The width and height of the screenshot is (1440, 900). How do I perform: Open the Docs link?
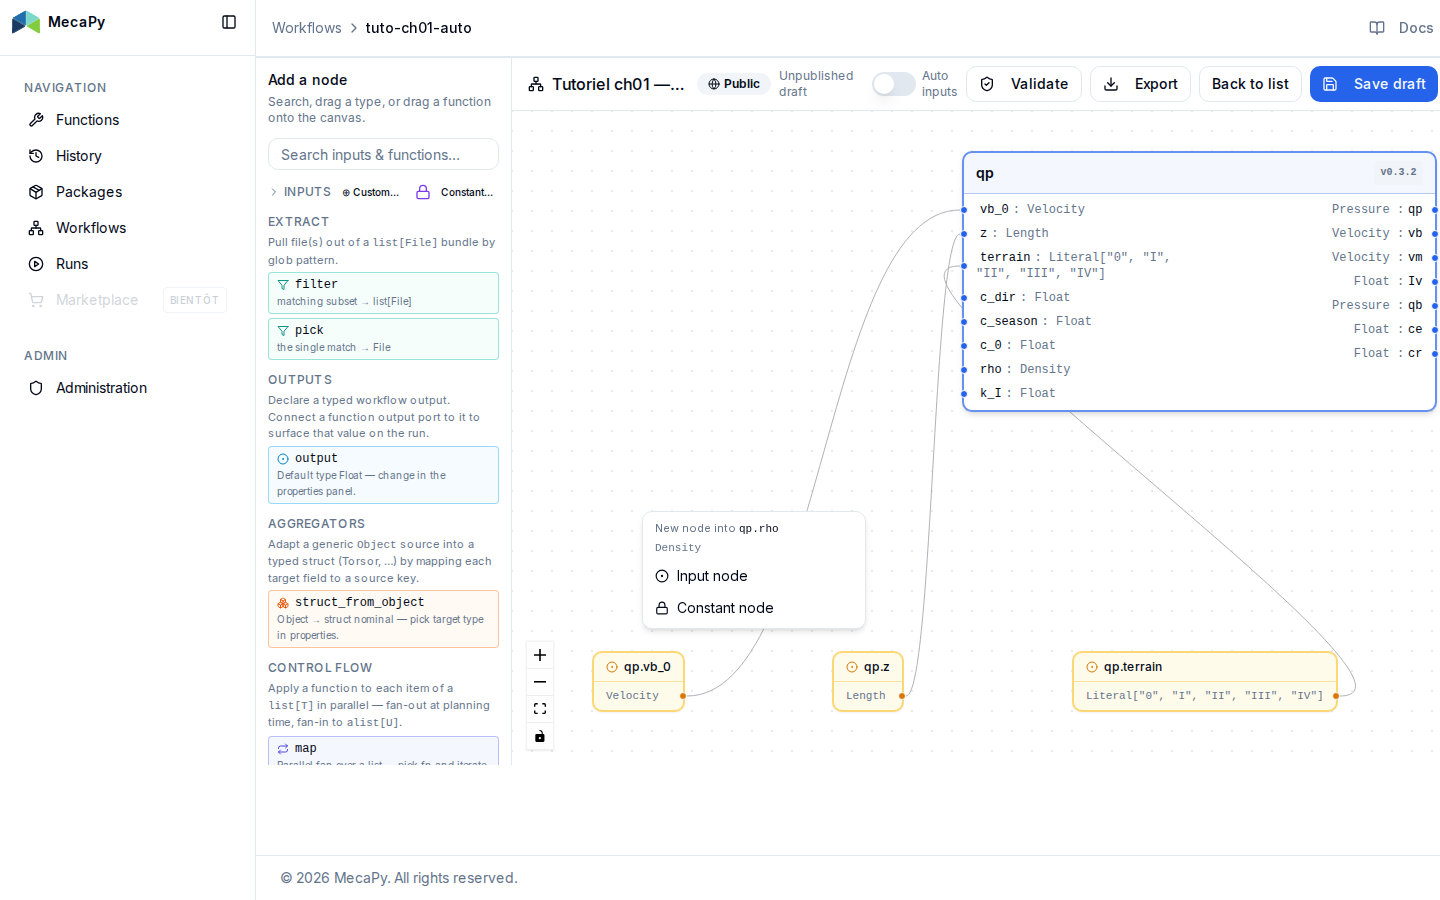pyautogui.click(x=1401, y=28)
